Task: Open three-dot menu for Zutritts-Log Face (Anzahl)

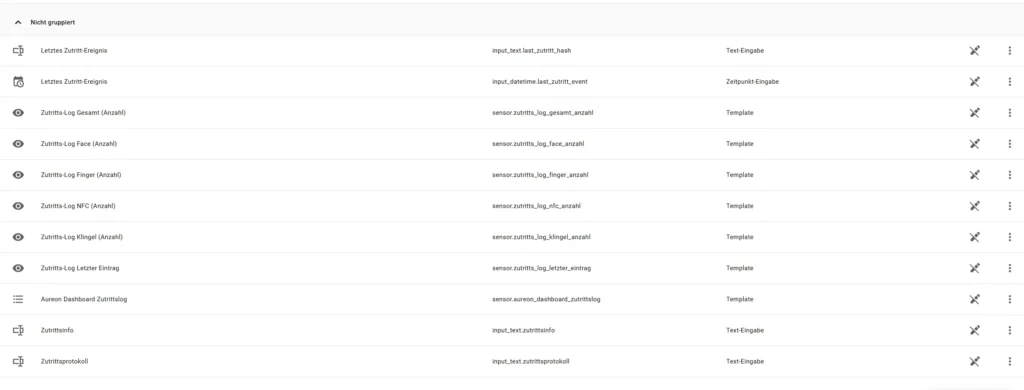Action: click(1010, 144)
